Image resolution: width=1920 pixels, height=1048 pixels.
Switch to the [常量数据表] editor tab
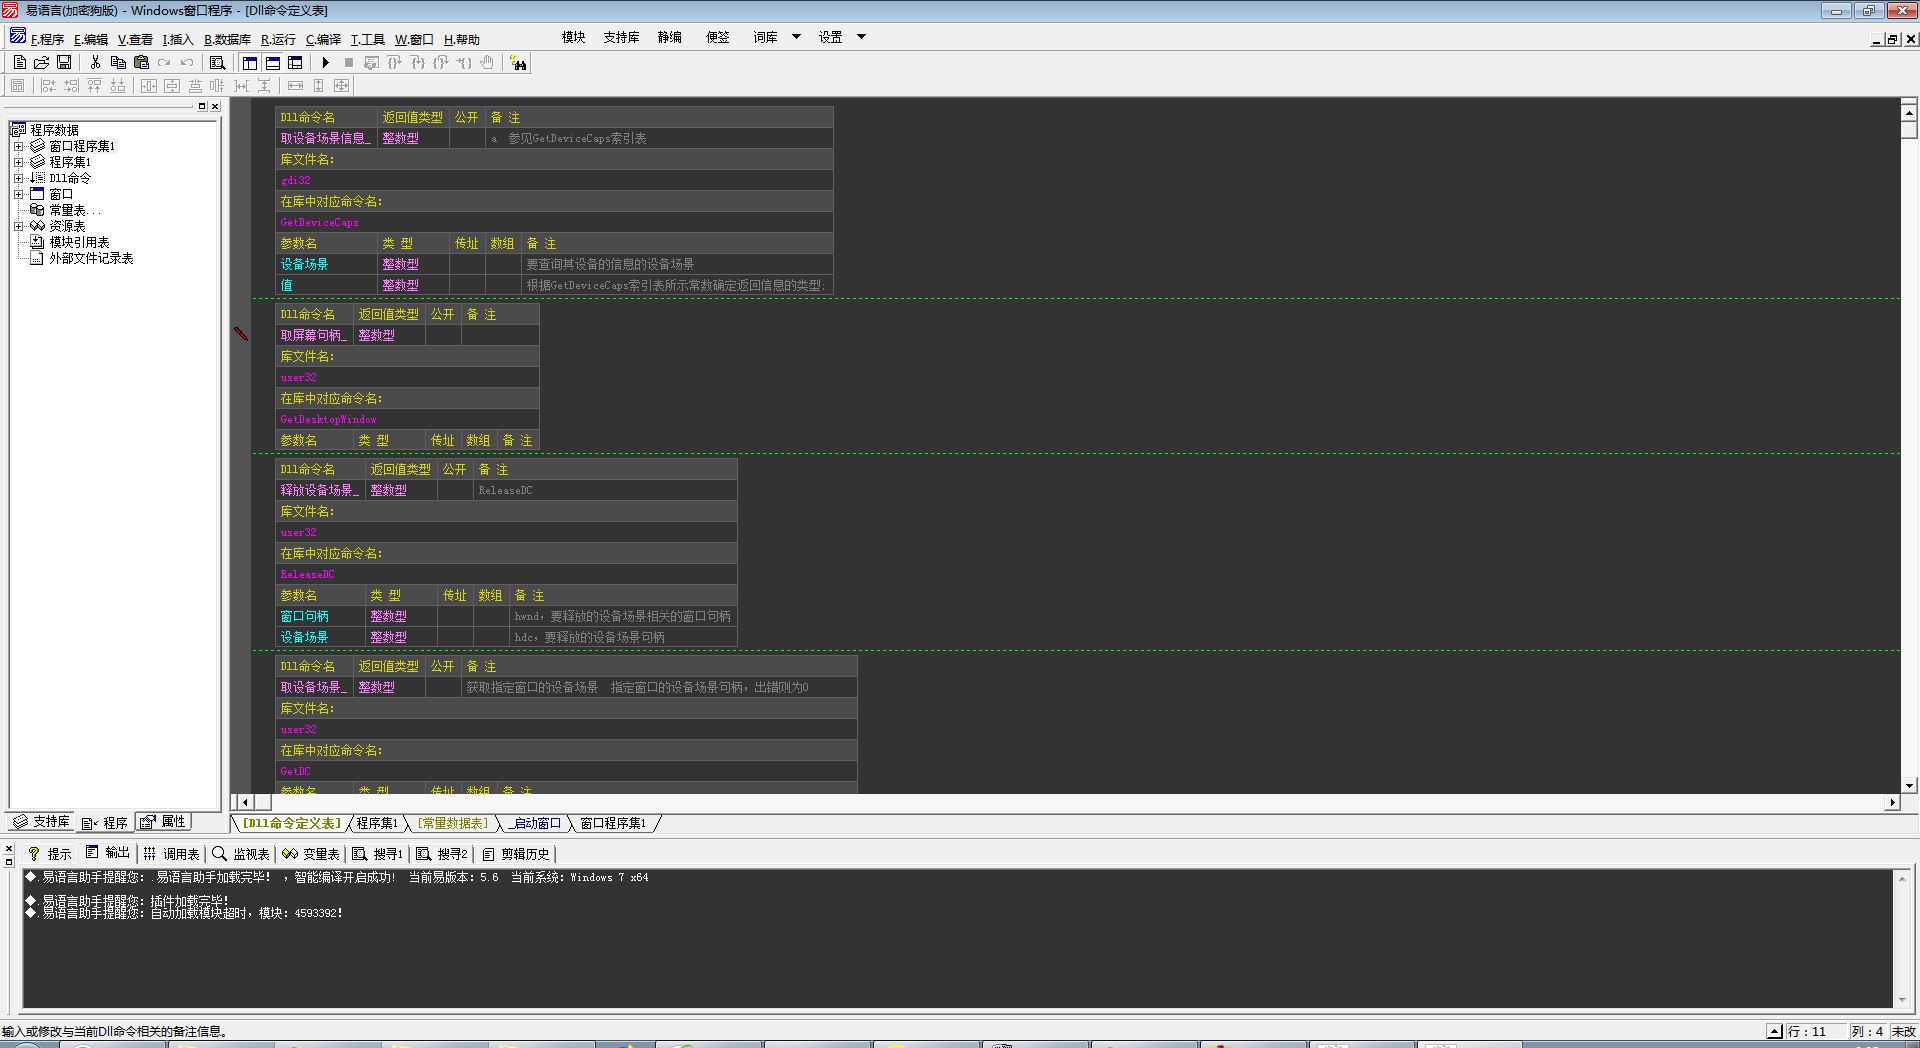click(x=453, y=824)
